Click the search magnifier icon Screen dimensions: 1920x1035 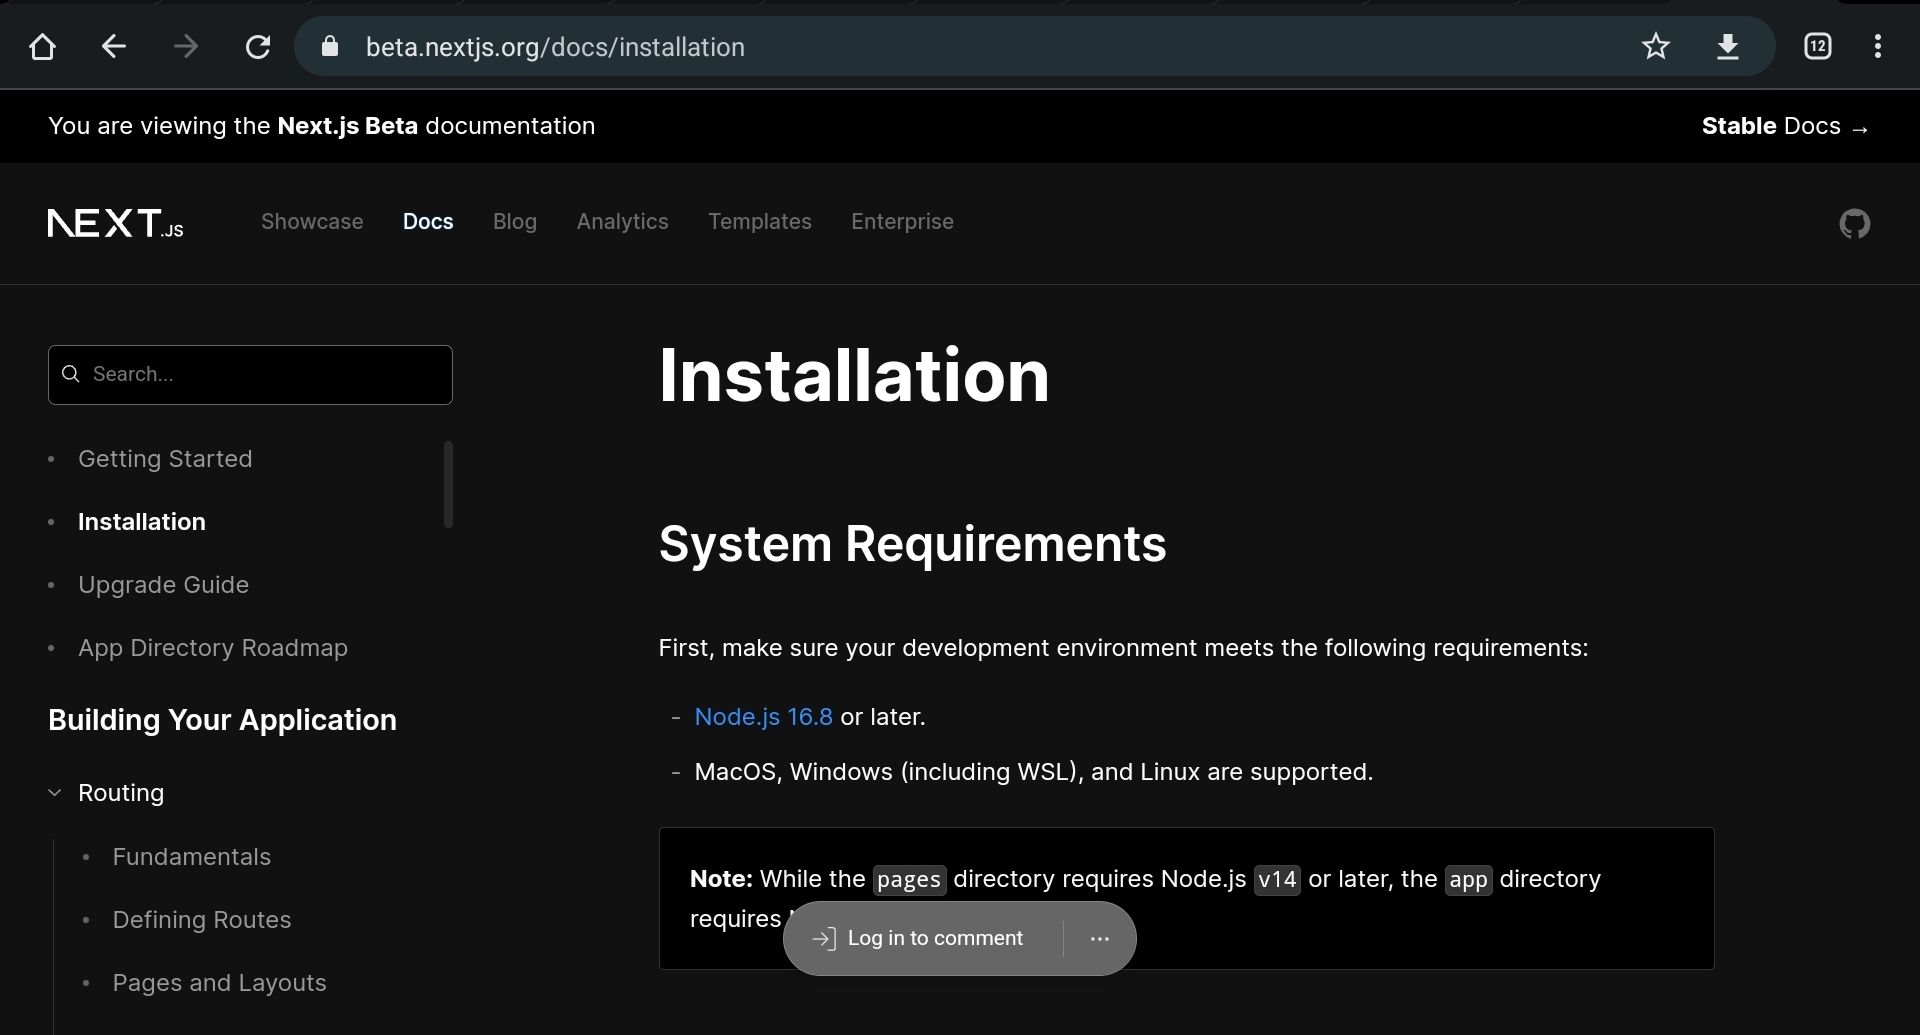tap(71, 374)
